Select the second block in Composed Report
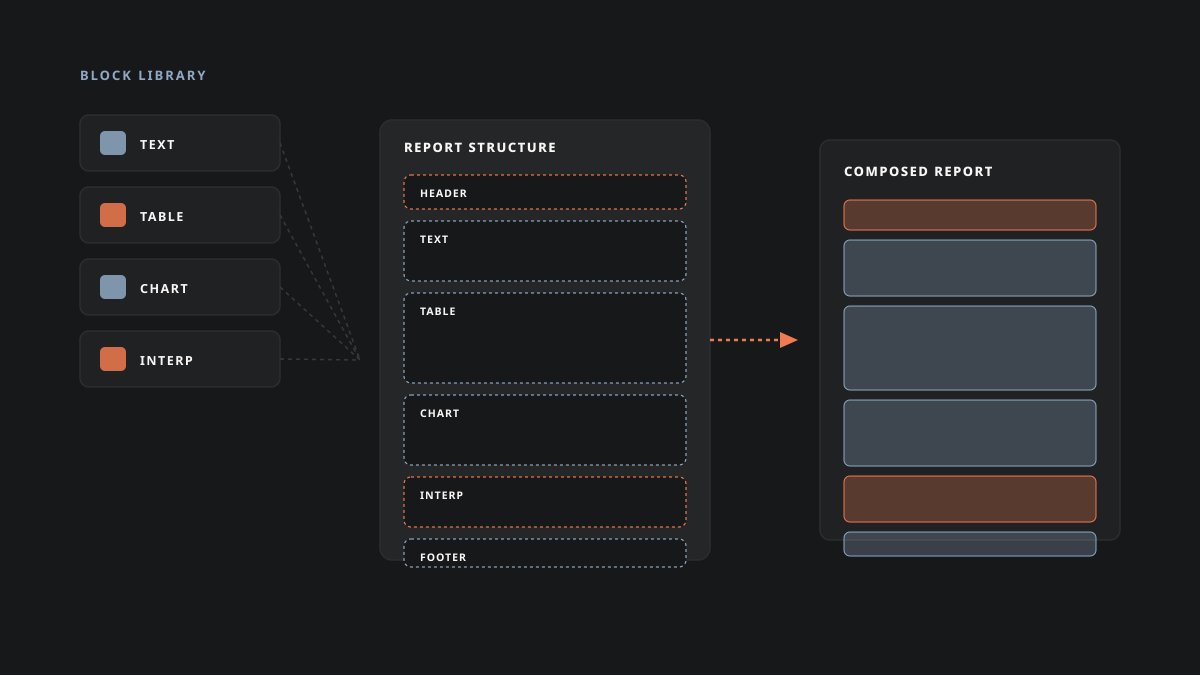 pyautogui.click(x=970, y=268)
